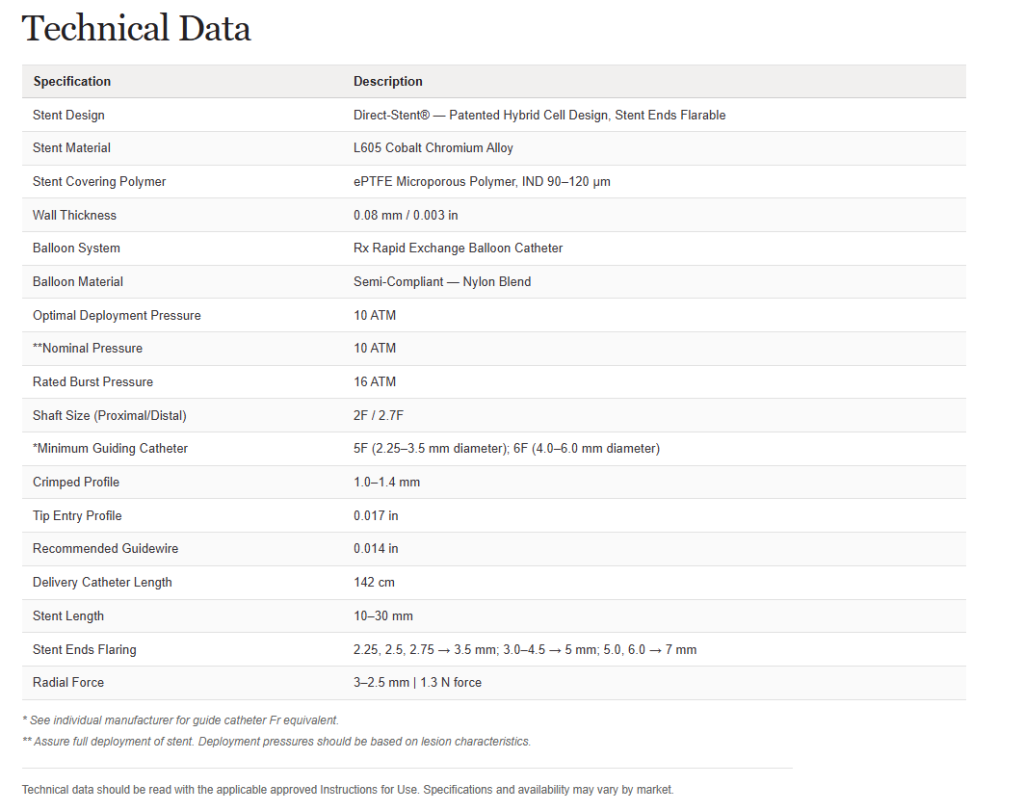The height and width of the screenshot is (811, 1024).
Task: Click the Stent Ends Flaring description
Action: pyautogui.click(x=525, y=650)
